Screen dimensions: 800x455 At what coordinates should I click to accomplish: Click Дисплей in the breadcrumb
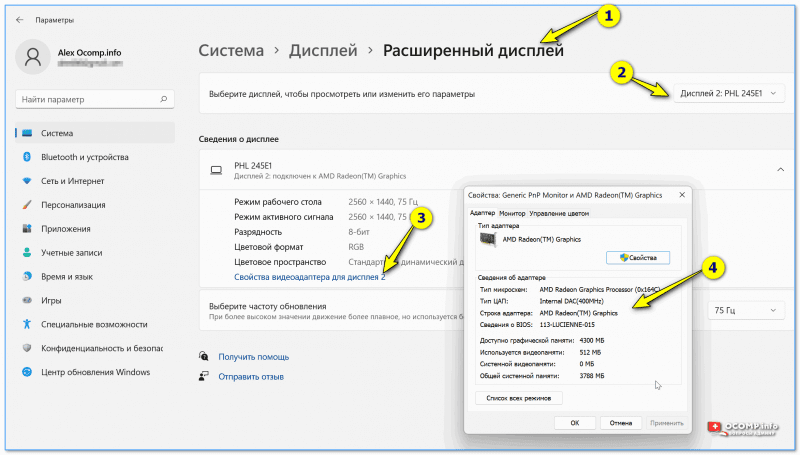(323, 50)
